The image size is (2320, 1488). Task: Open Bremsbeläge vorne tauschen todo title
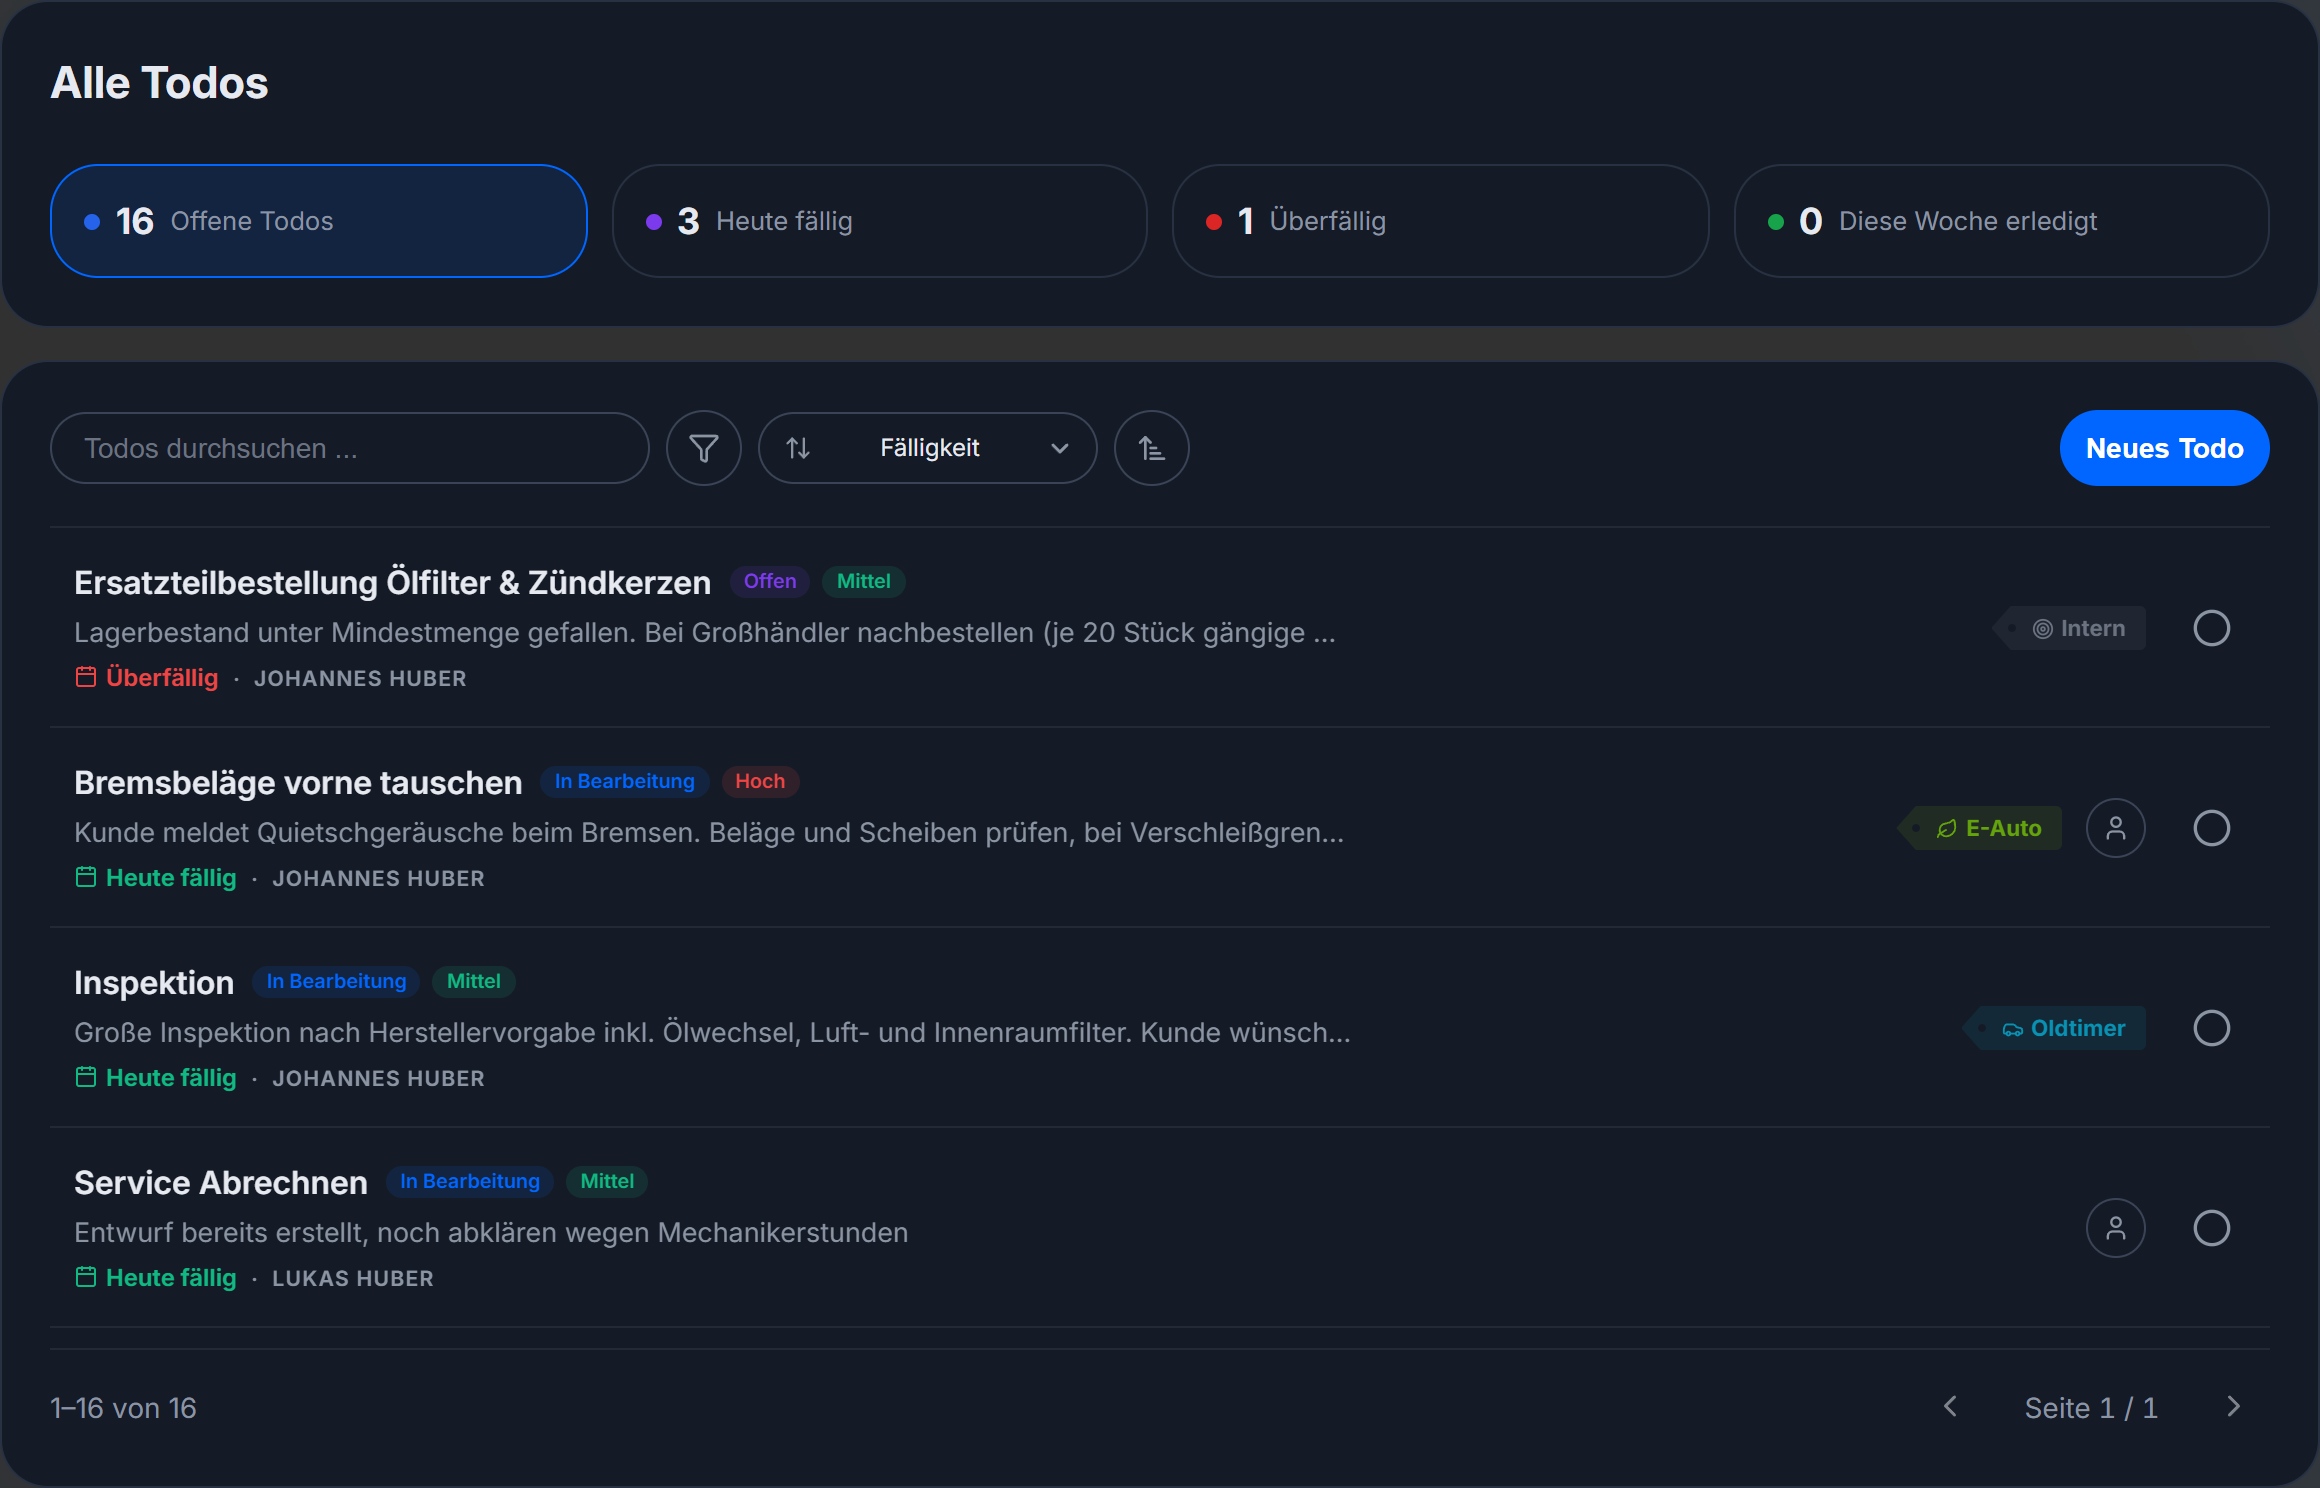tap(298, 782)
